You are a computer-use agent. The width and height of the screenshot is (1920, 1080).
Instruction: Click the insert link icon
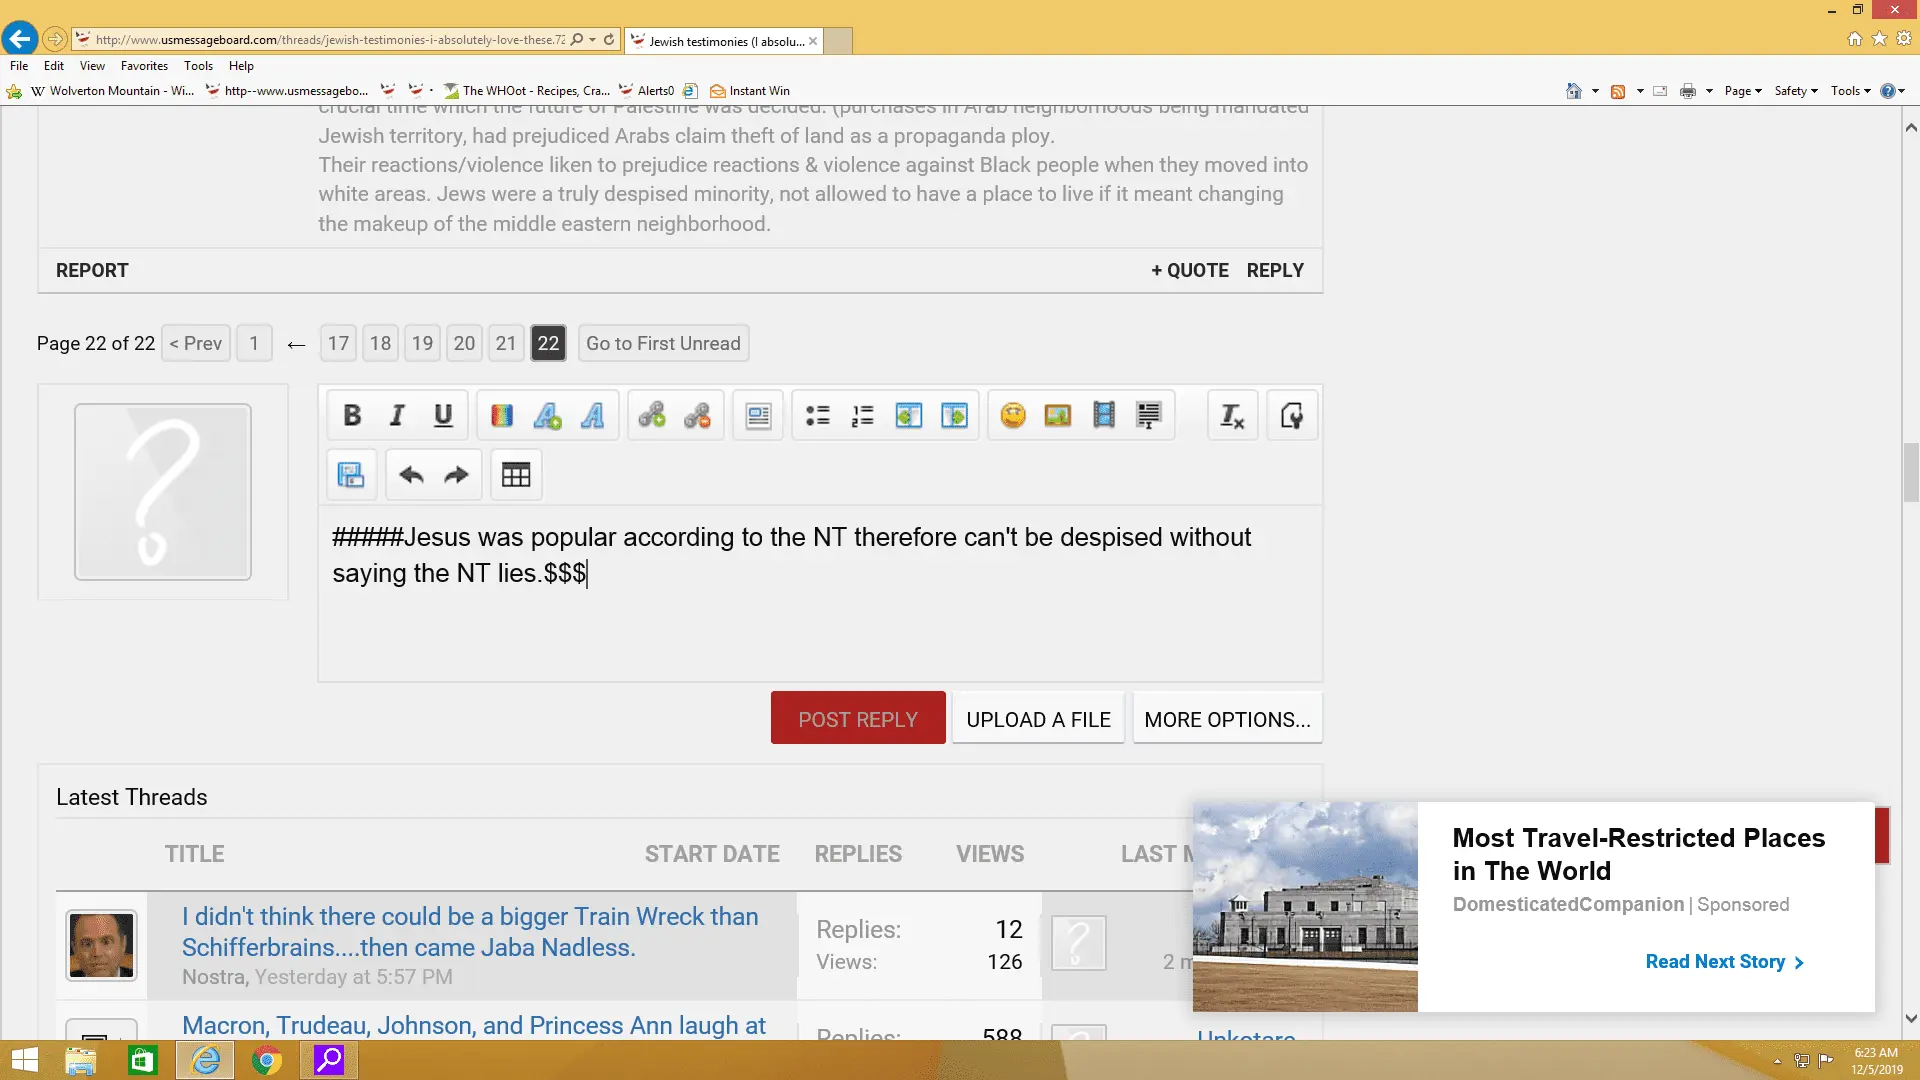pyautogui.click(x=652, y=416)
